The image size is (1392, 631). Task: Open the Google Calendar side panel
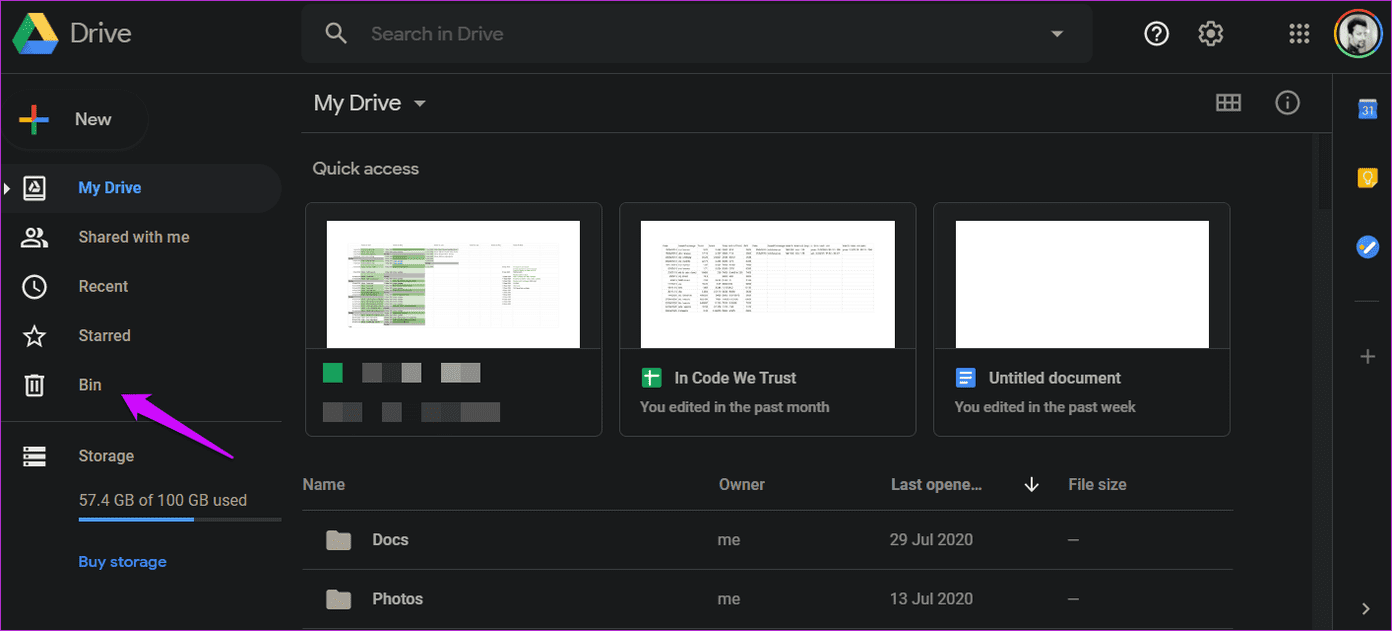pyautogui.click(x=1367, y=109)
